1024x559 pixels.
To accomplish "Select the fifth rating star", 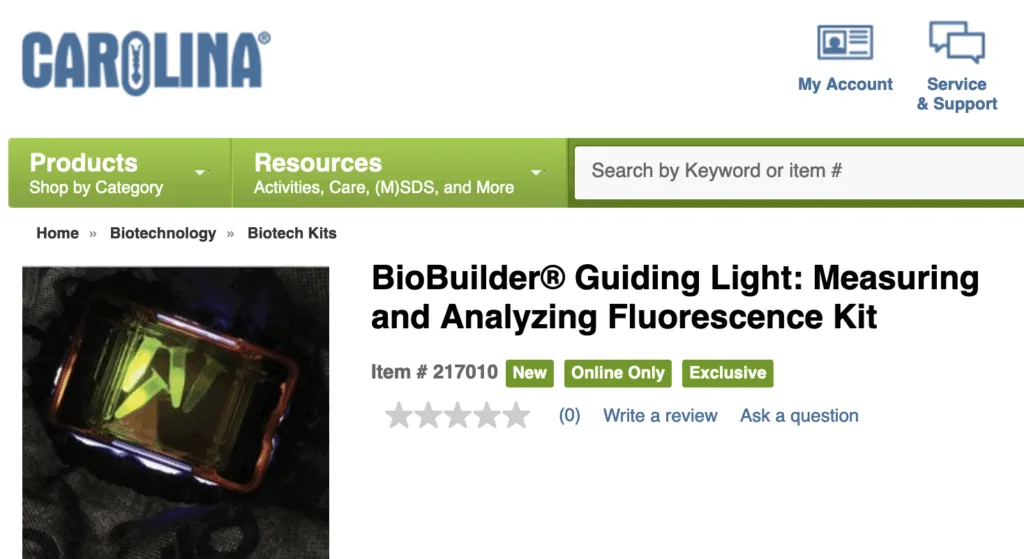I will click(x=516, y=416).
